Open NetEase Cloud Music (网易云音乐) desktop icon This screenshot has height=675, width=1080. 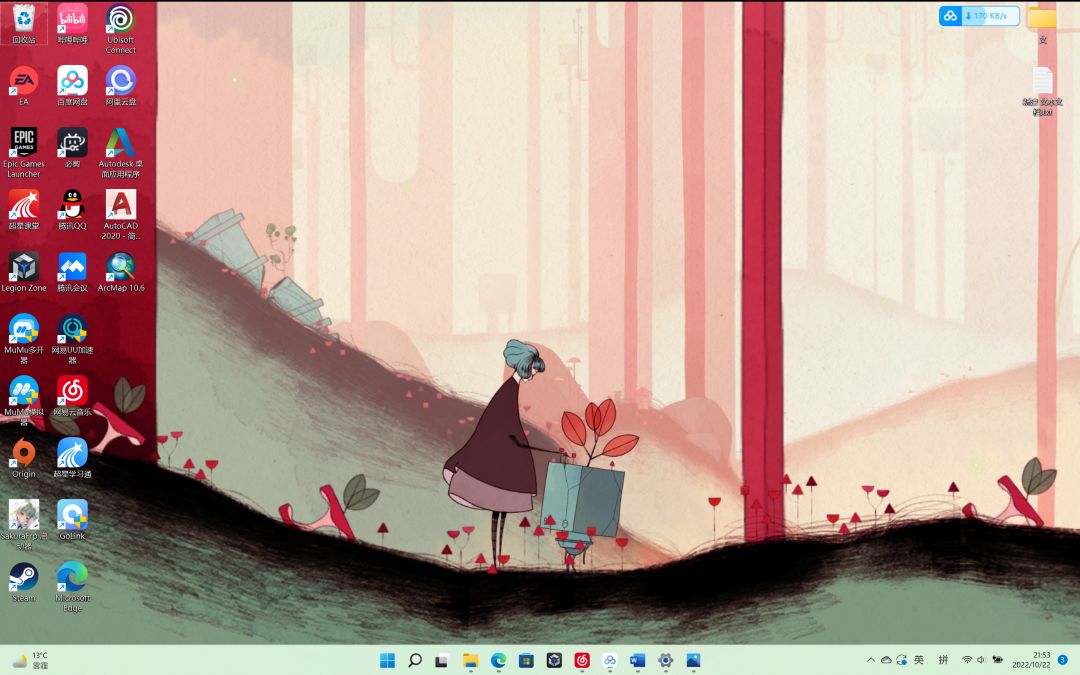72,395
